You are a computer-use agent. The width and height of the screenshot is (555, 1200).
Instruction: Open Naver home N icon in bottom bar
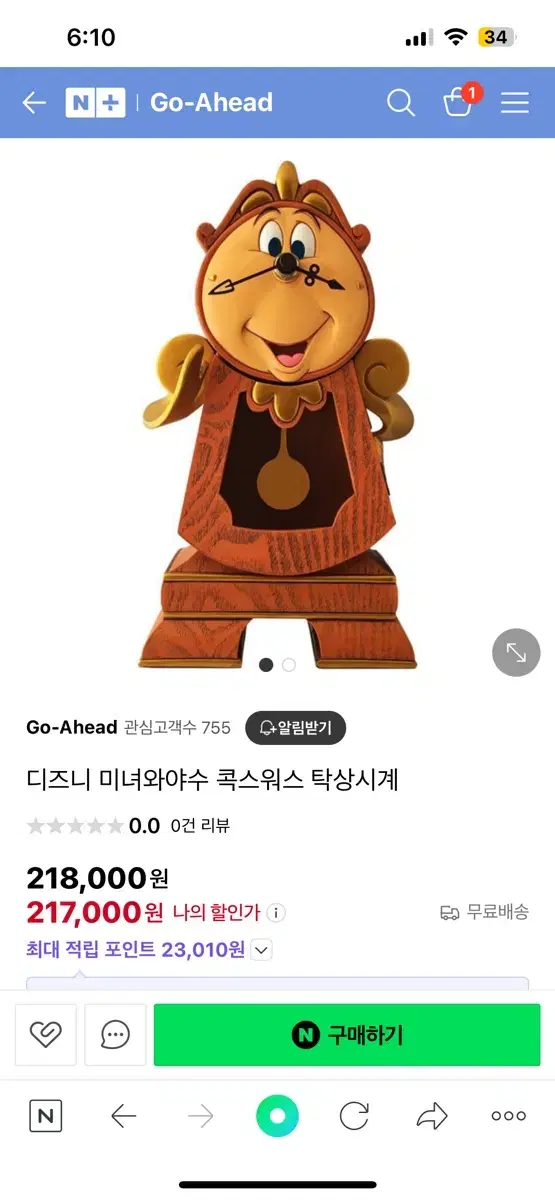coord(45,1116)
